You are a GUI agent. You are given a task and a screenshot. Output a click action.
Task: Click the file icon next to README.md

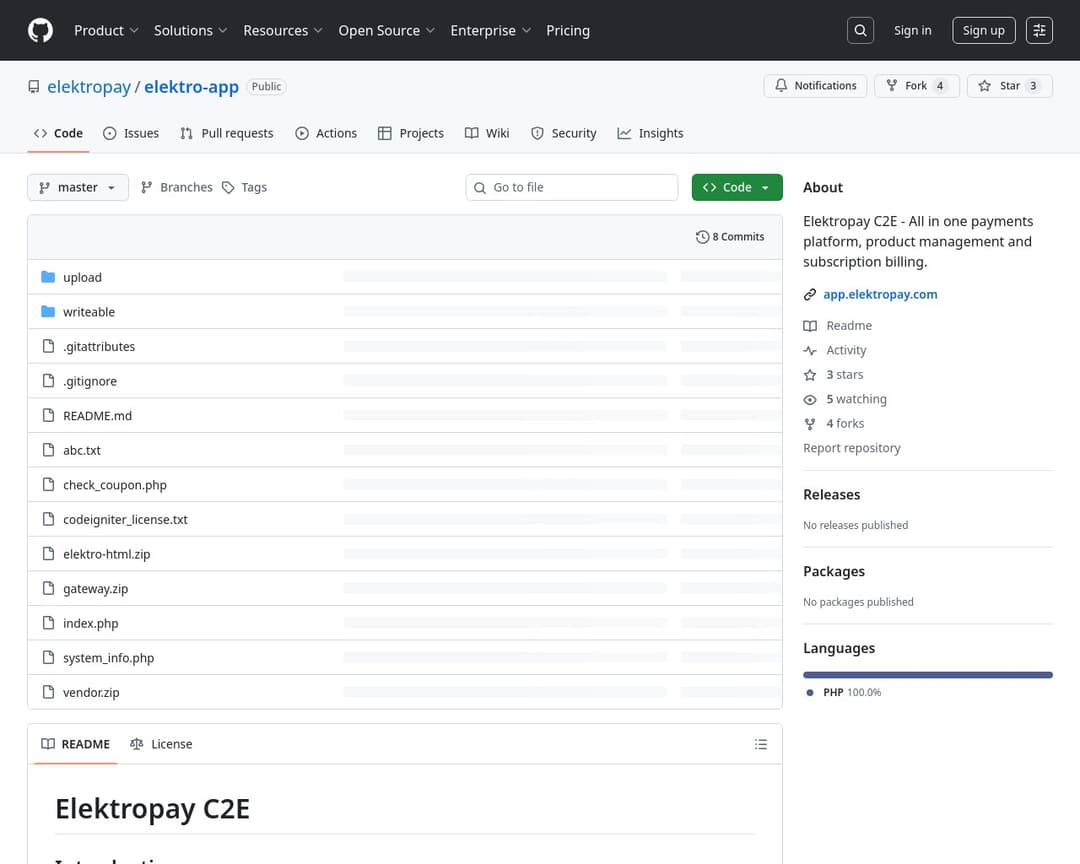pyautogui.click(x=48, y=415)
